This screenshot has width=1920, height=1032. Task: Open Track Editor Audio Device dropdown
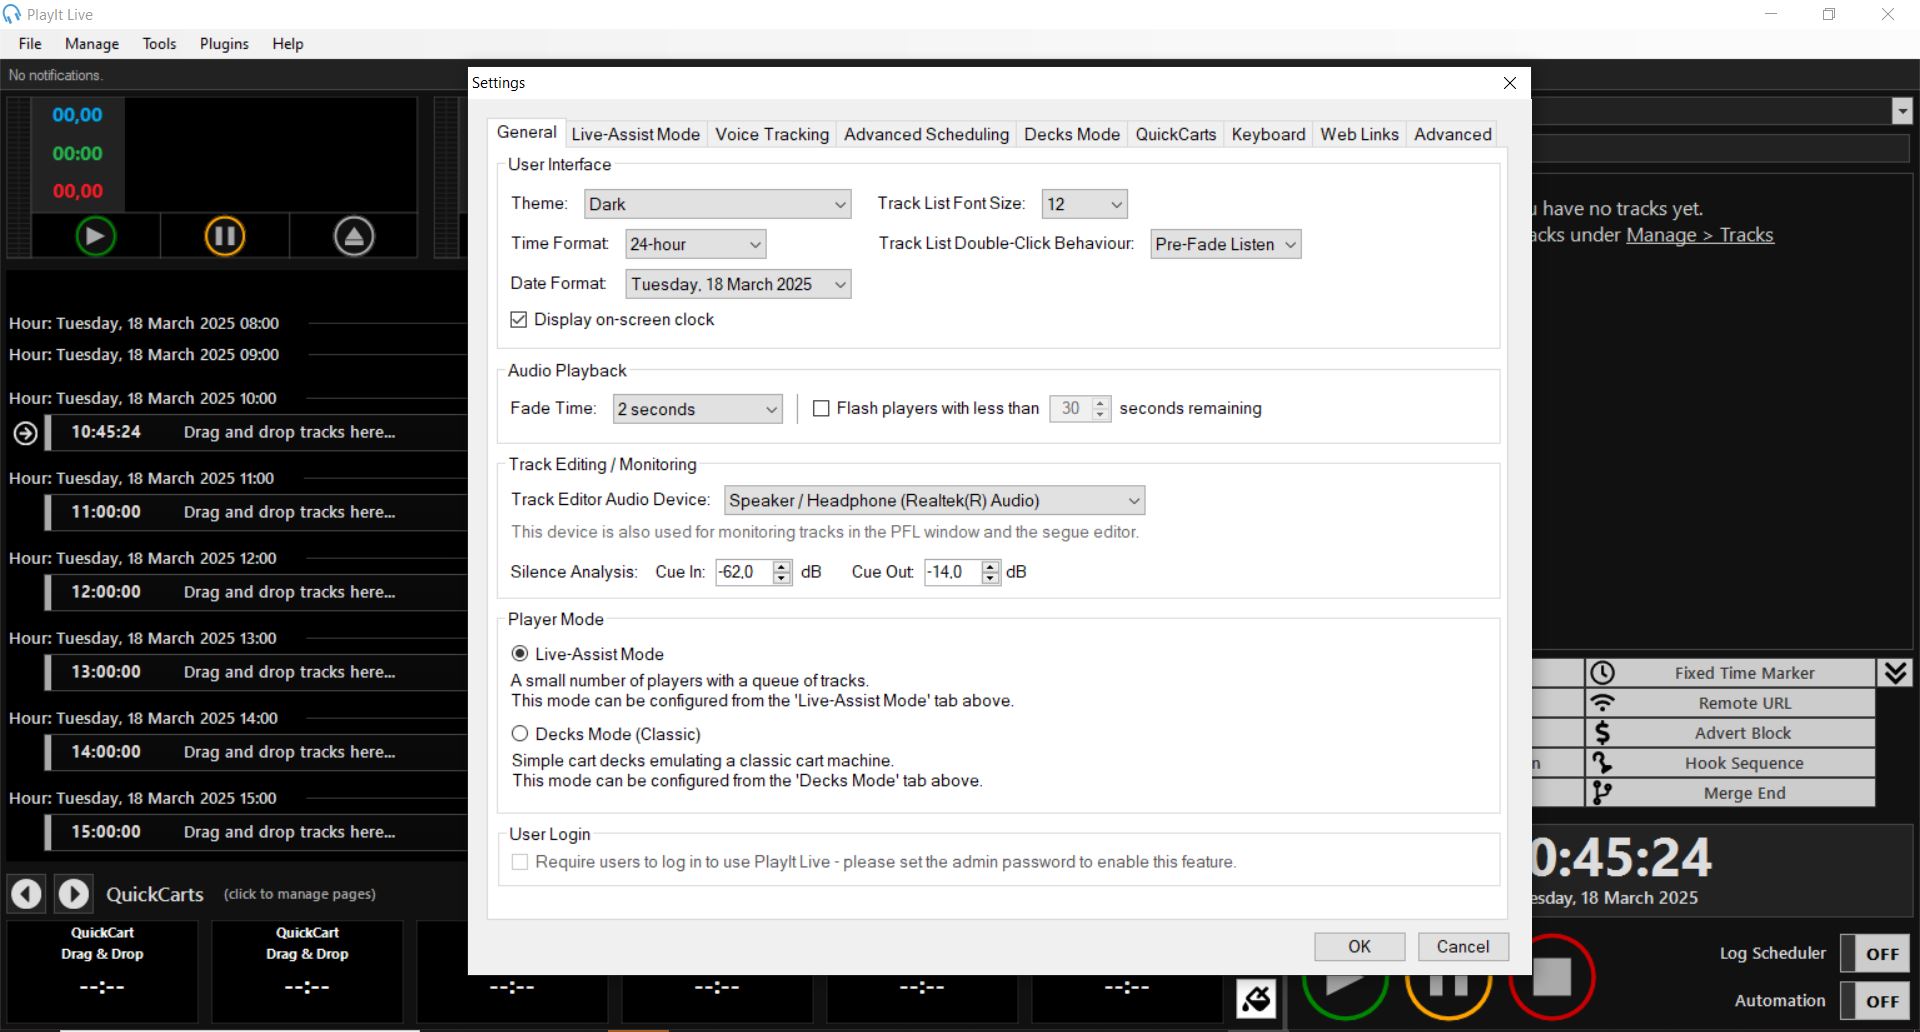pos(934,500)
